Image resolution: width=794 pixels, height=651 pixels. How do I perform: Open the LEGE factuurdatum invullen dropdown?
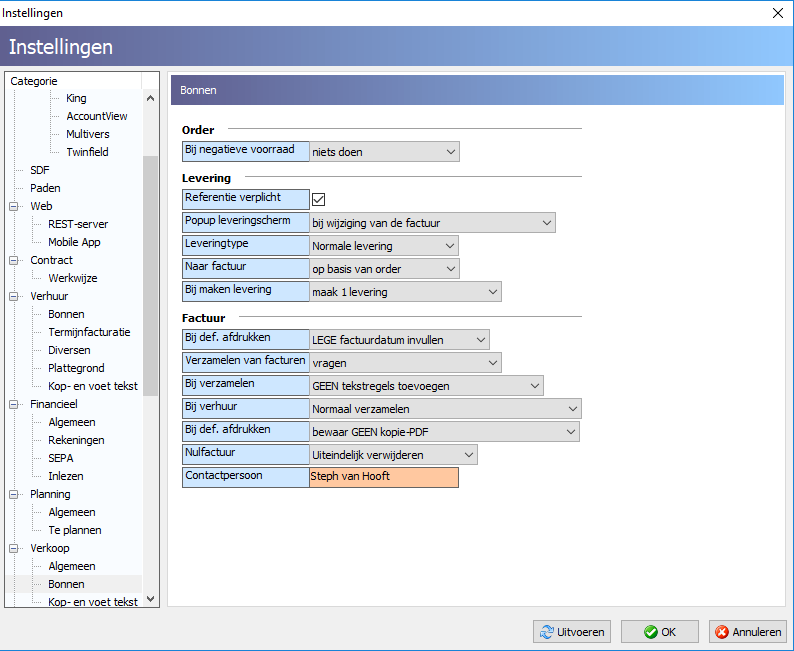click(x=399, y=340)
